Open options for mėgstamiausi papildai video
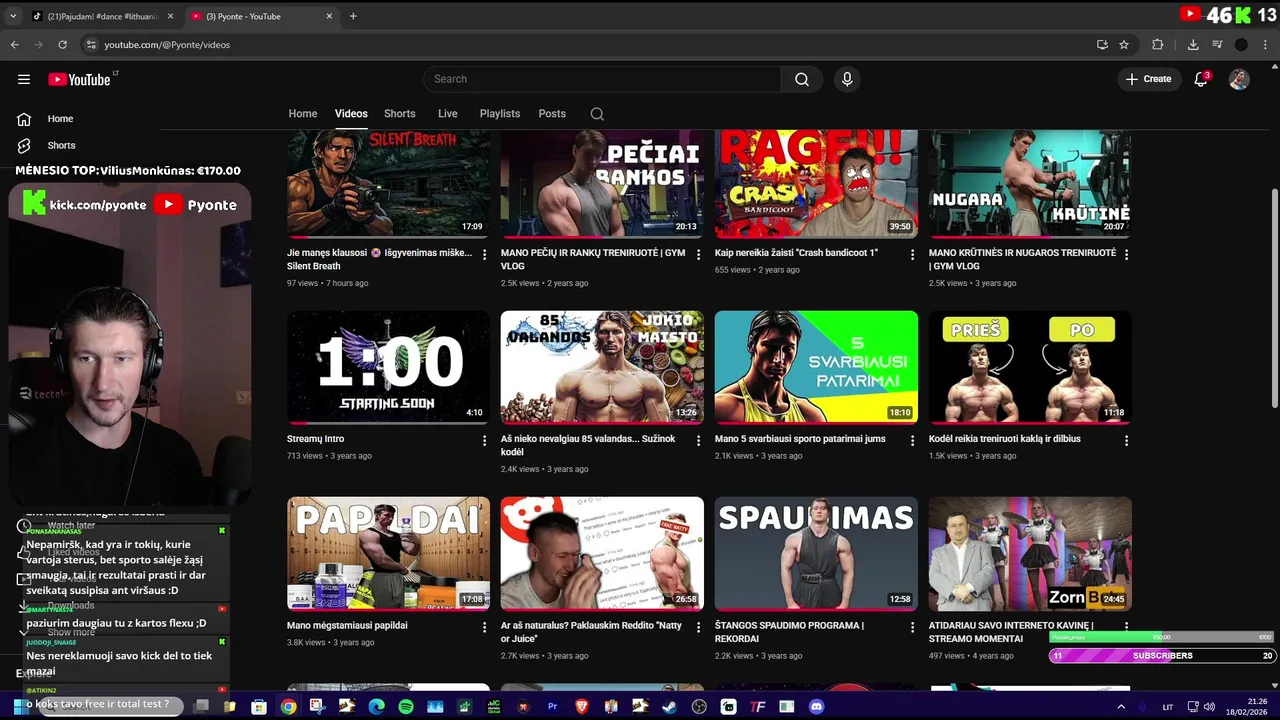1280x720 pixels. coord(484,627)
